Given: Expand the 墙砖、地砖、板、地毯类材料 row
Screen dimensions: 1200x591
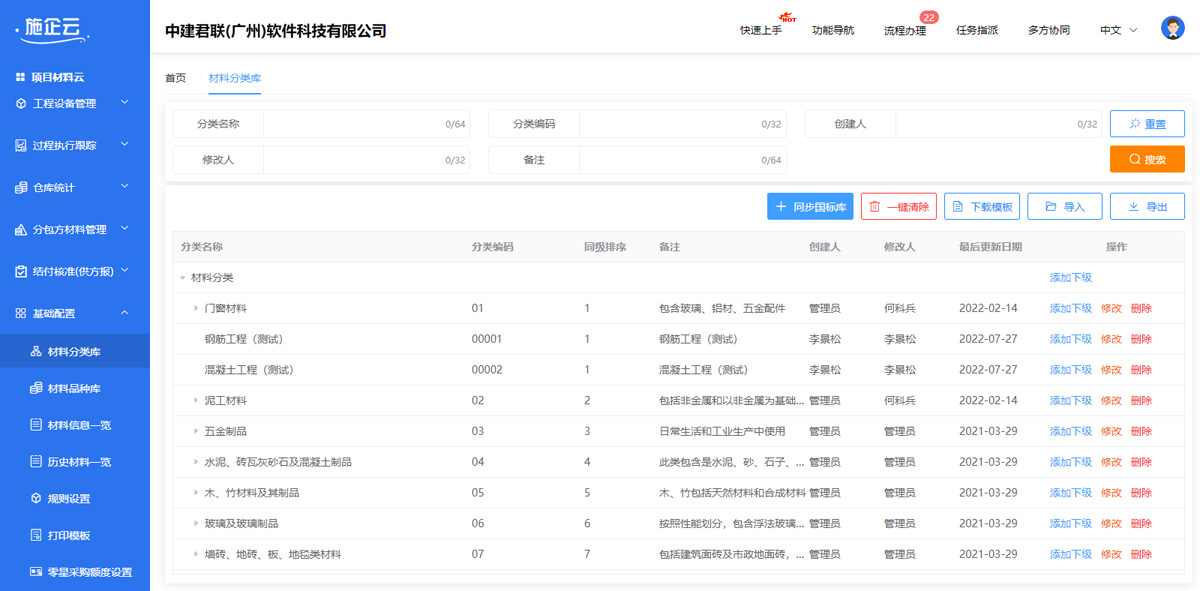Looking at the screenshot, I should pos(196,555).
